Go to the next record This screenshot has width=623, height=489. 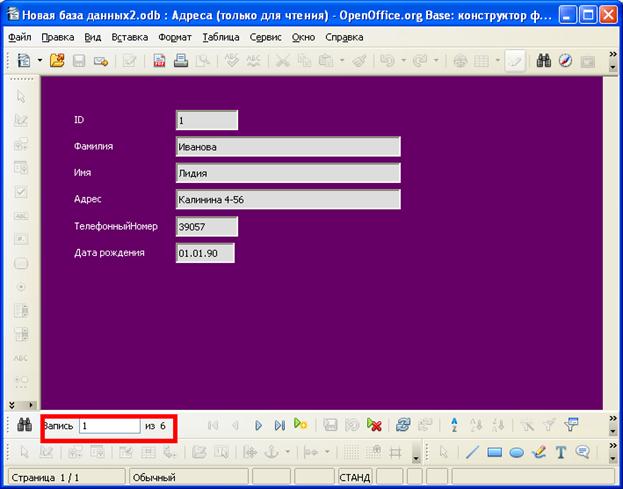tap(258, 425)
